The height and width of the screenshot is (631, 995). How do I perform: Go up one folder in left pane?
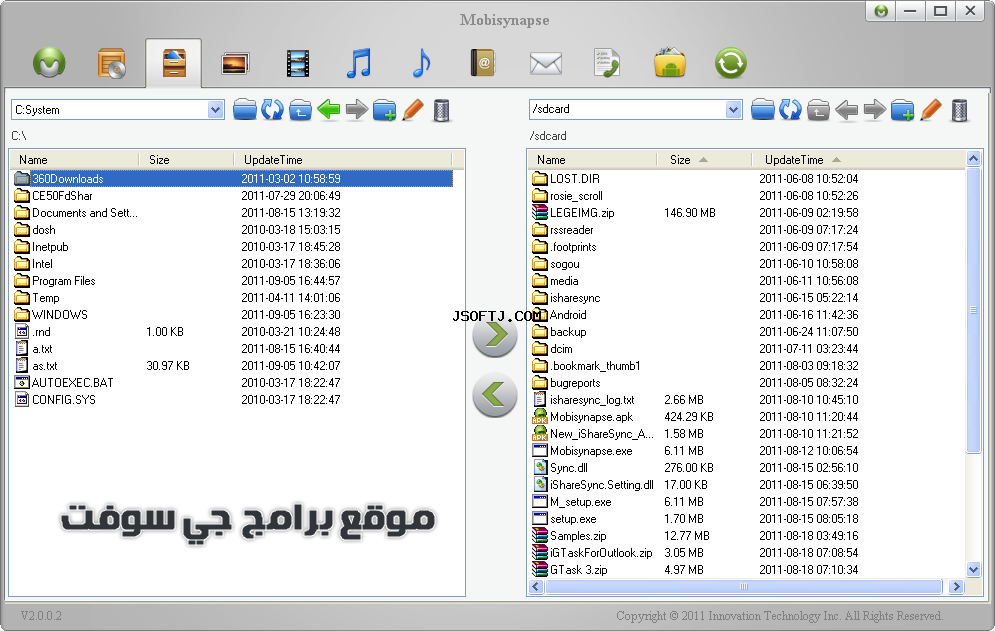pyautogui.click(x=300, y=110)
